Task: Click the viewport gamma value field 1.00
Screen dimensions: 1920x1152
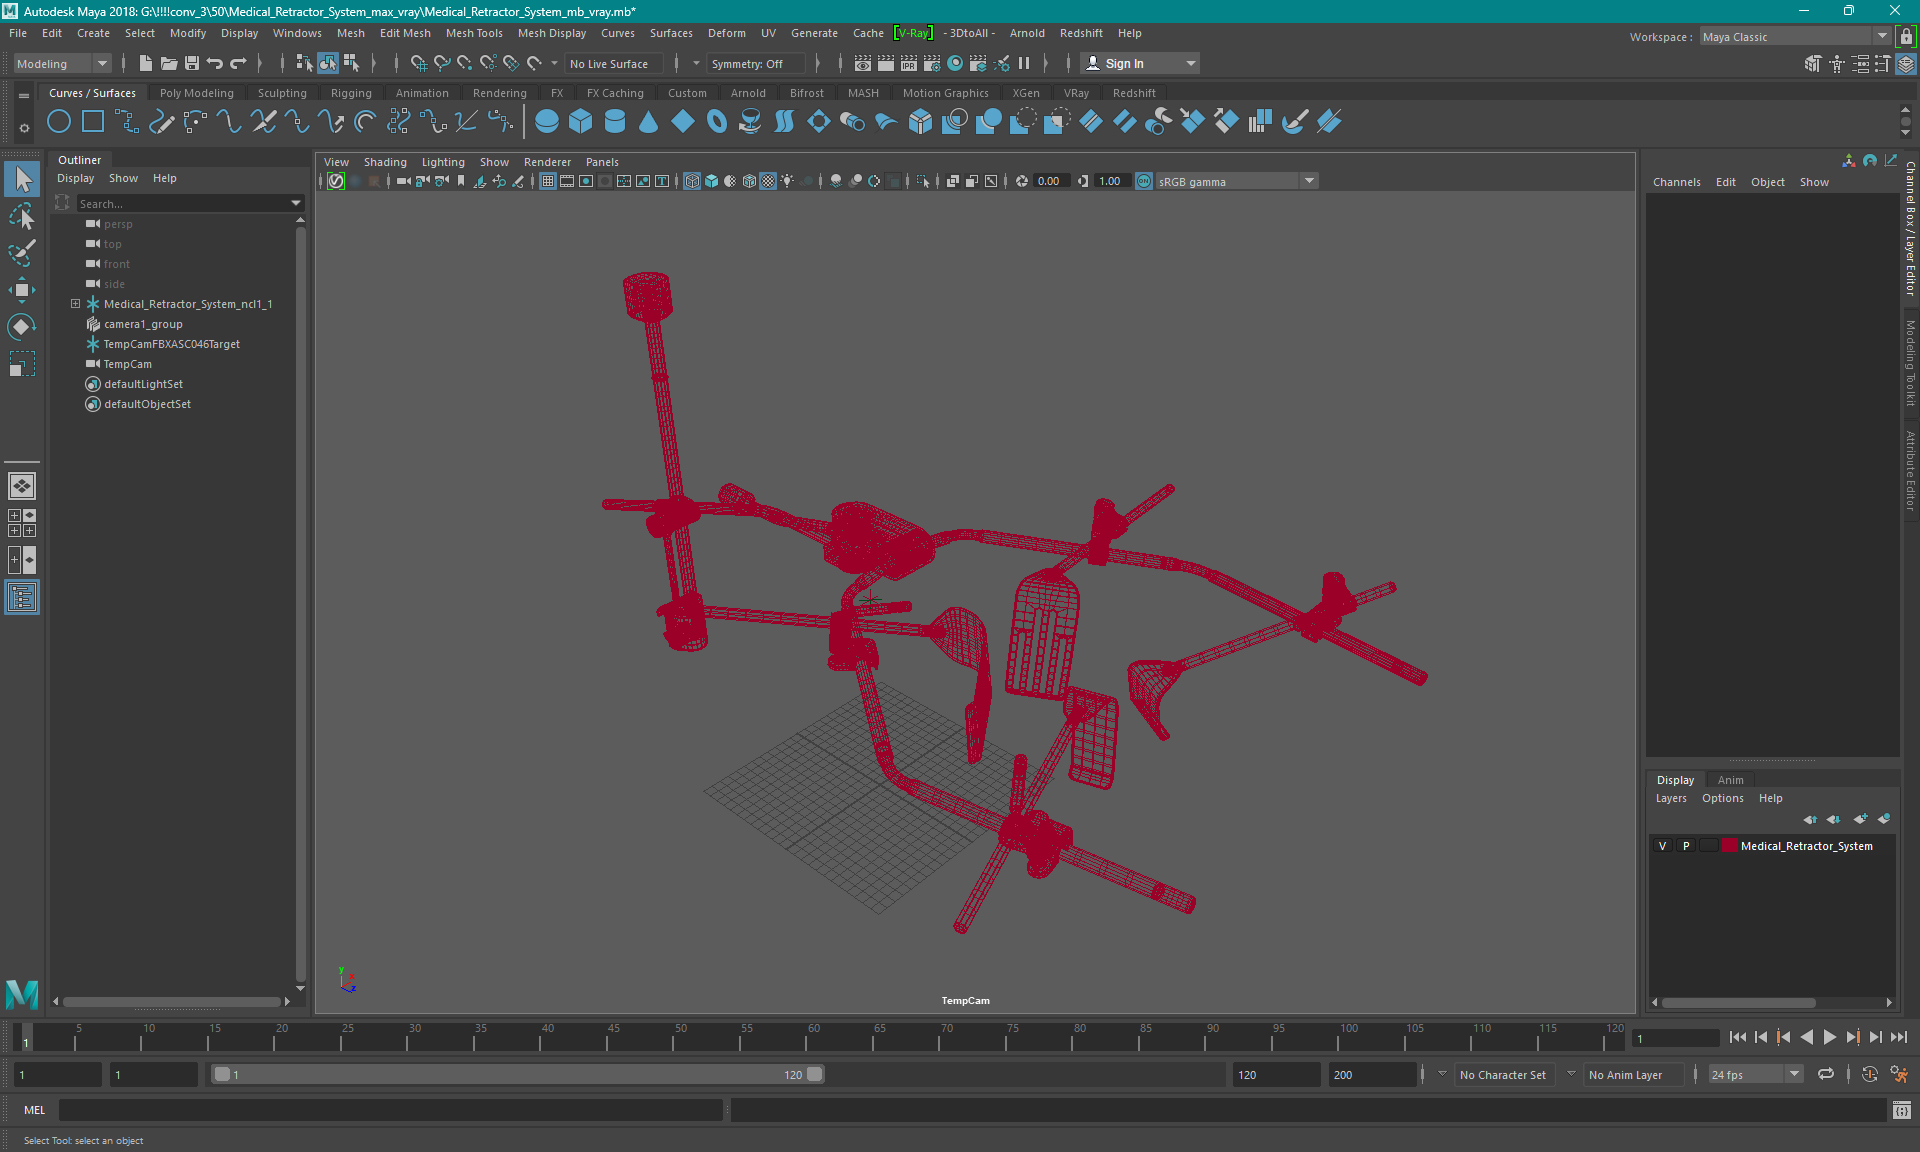Action: click(1110, 181)
